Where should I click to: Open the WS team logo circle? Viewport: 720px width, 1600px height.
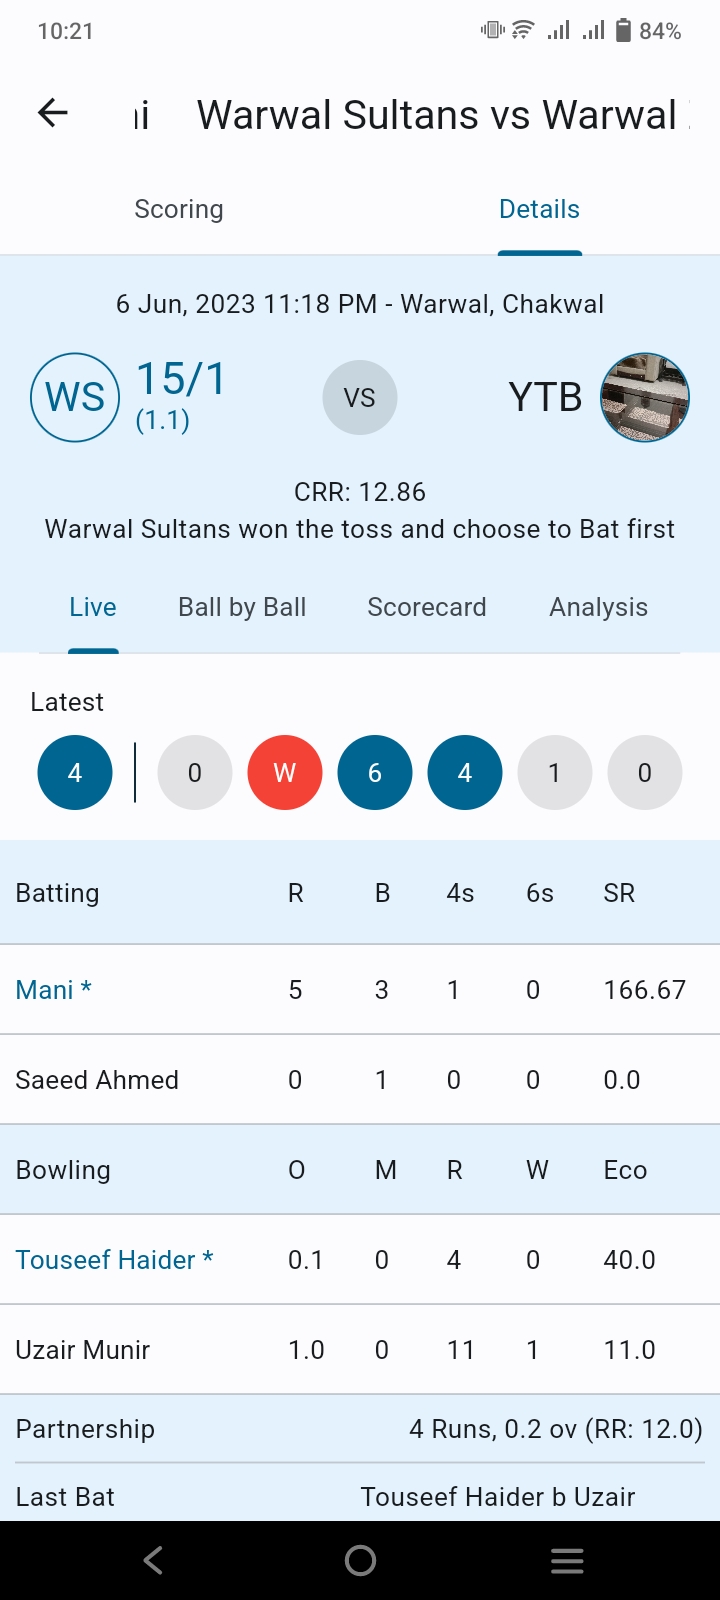[75, 397]
